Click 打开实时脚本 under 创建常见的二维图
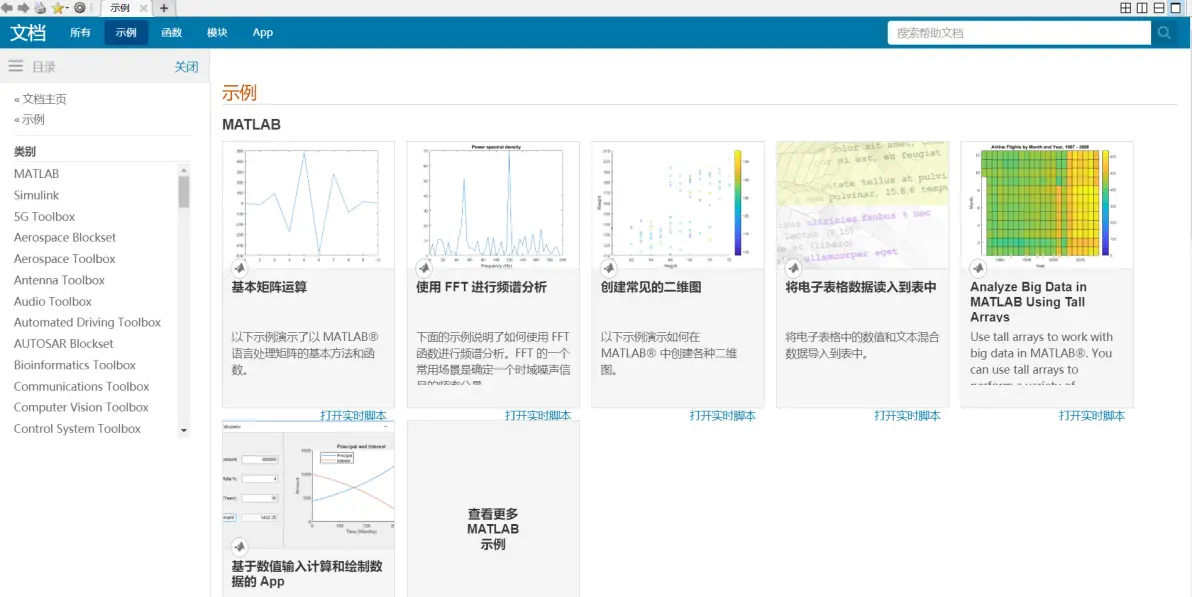 click(x=722, y=415)
